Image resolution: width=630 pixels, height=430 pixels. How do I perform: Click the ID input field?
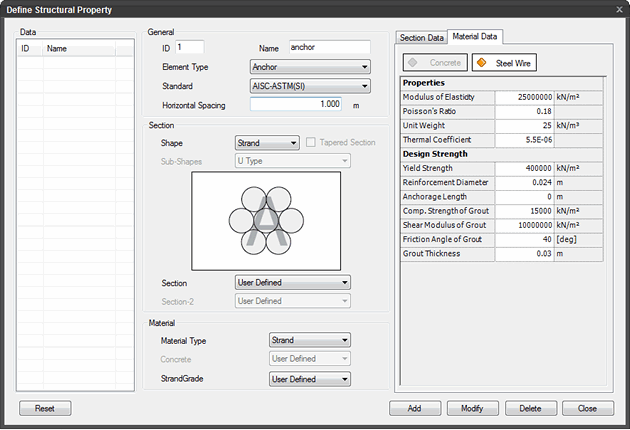(190, 47)
